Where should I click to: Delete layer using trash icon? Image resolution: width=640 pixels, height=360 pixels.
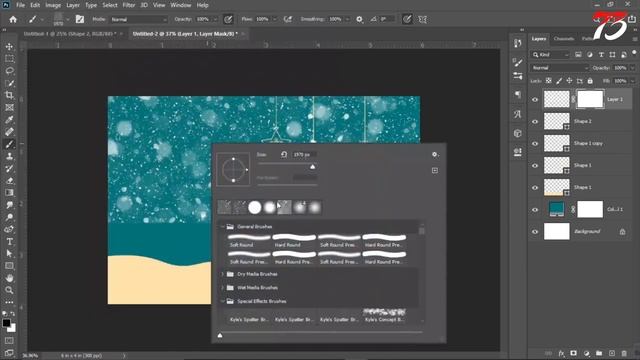pyautogui.click(x=624, y=353)
